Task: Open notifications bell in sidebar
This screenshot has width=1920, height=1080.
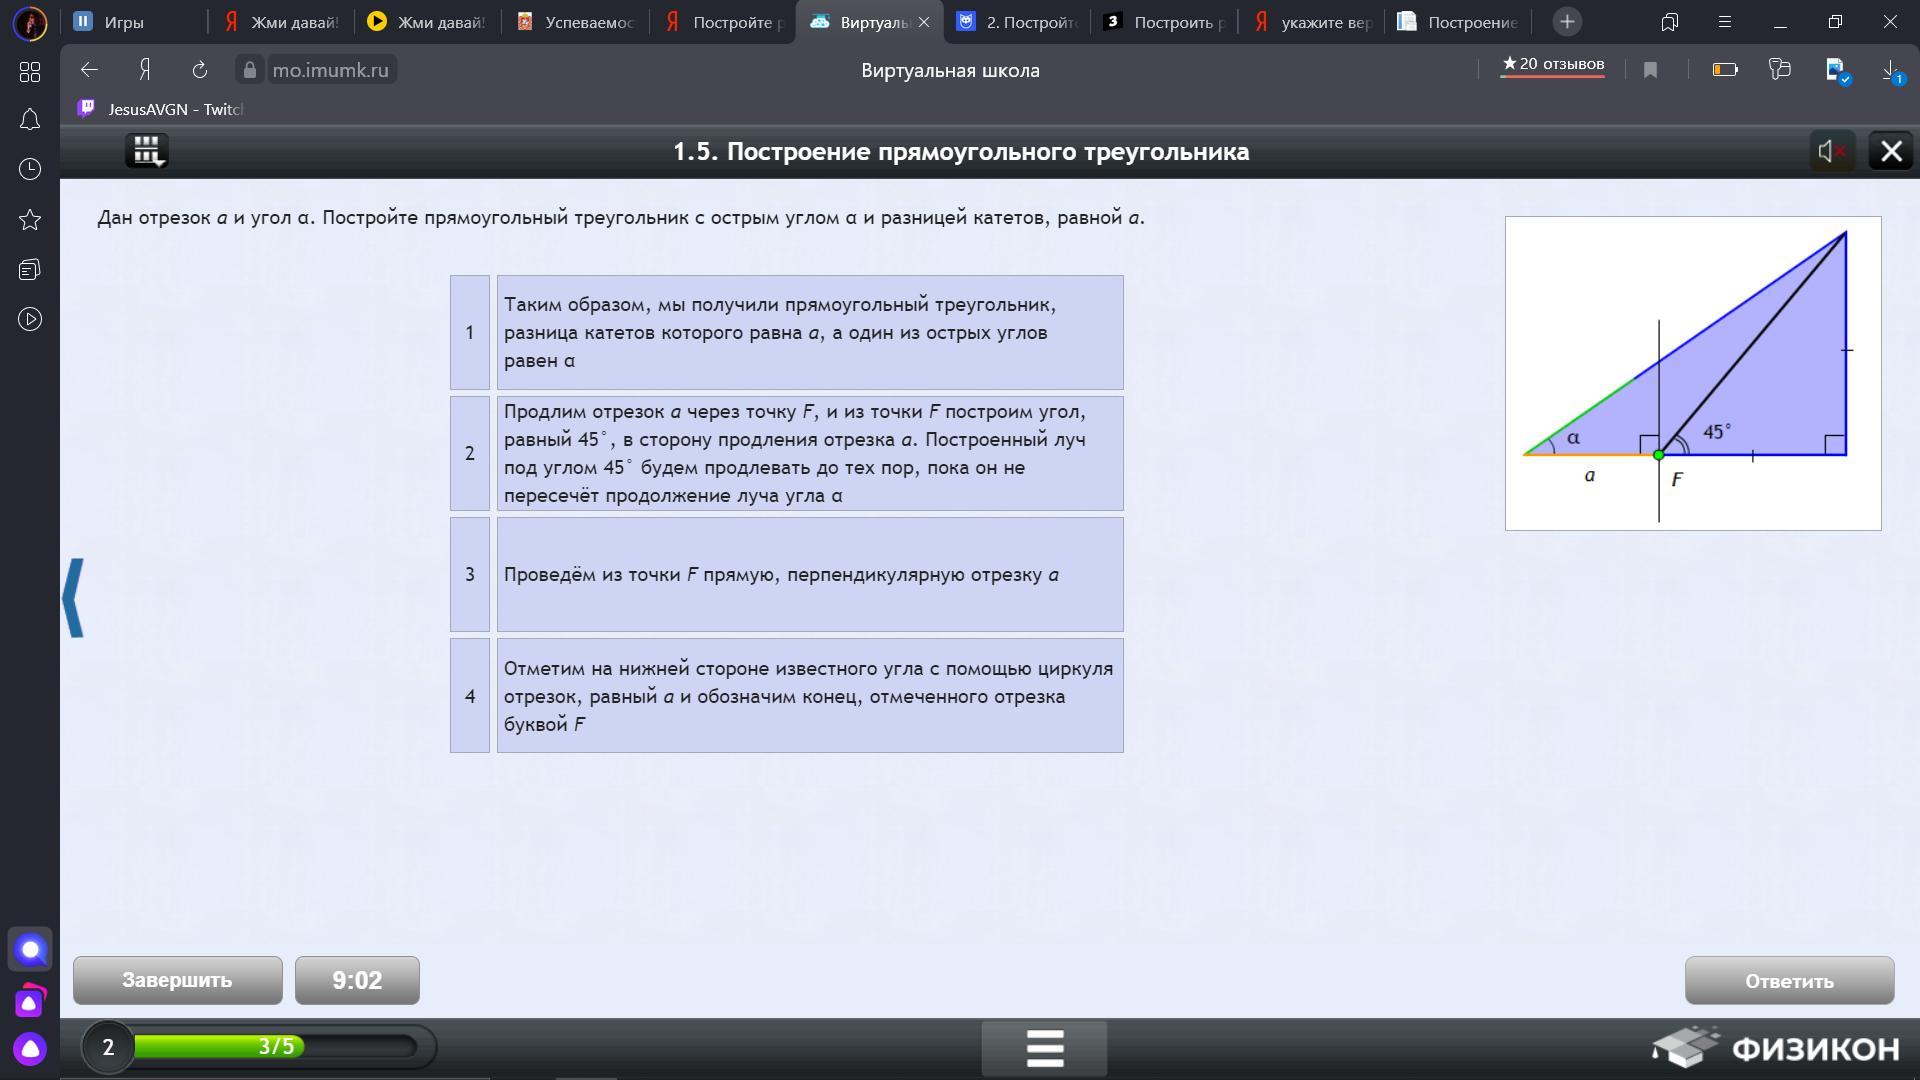Action: point(30,120)
